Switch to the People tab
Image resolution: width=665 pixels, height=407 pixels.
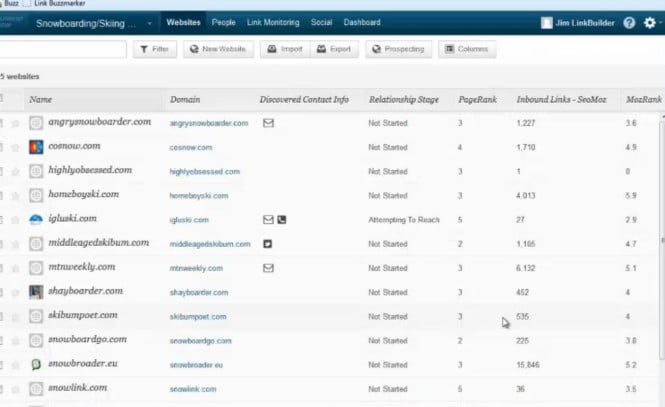[x=223, y=22]
